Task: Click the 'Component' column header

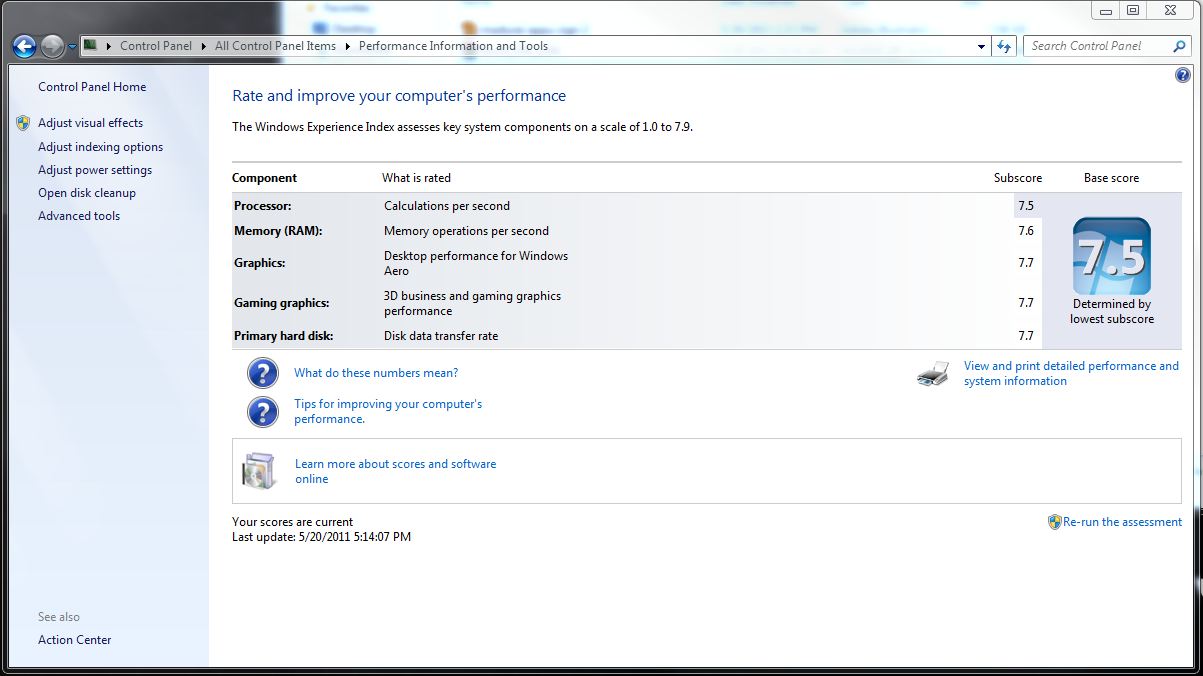Action: pyautogui.click(x=265, y=178)
